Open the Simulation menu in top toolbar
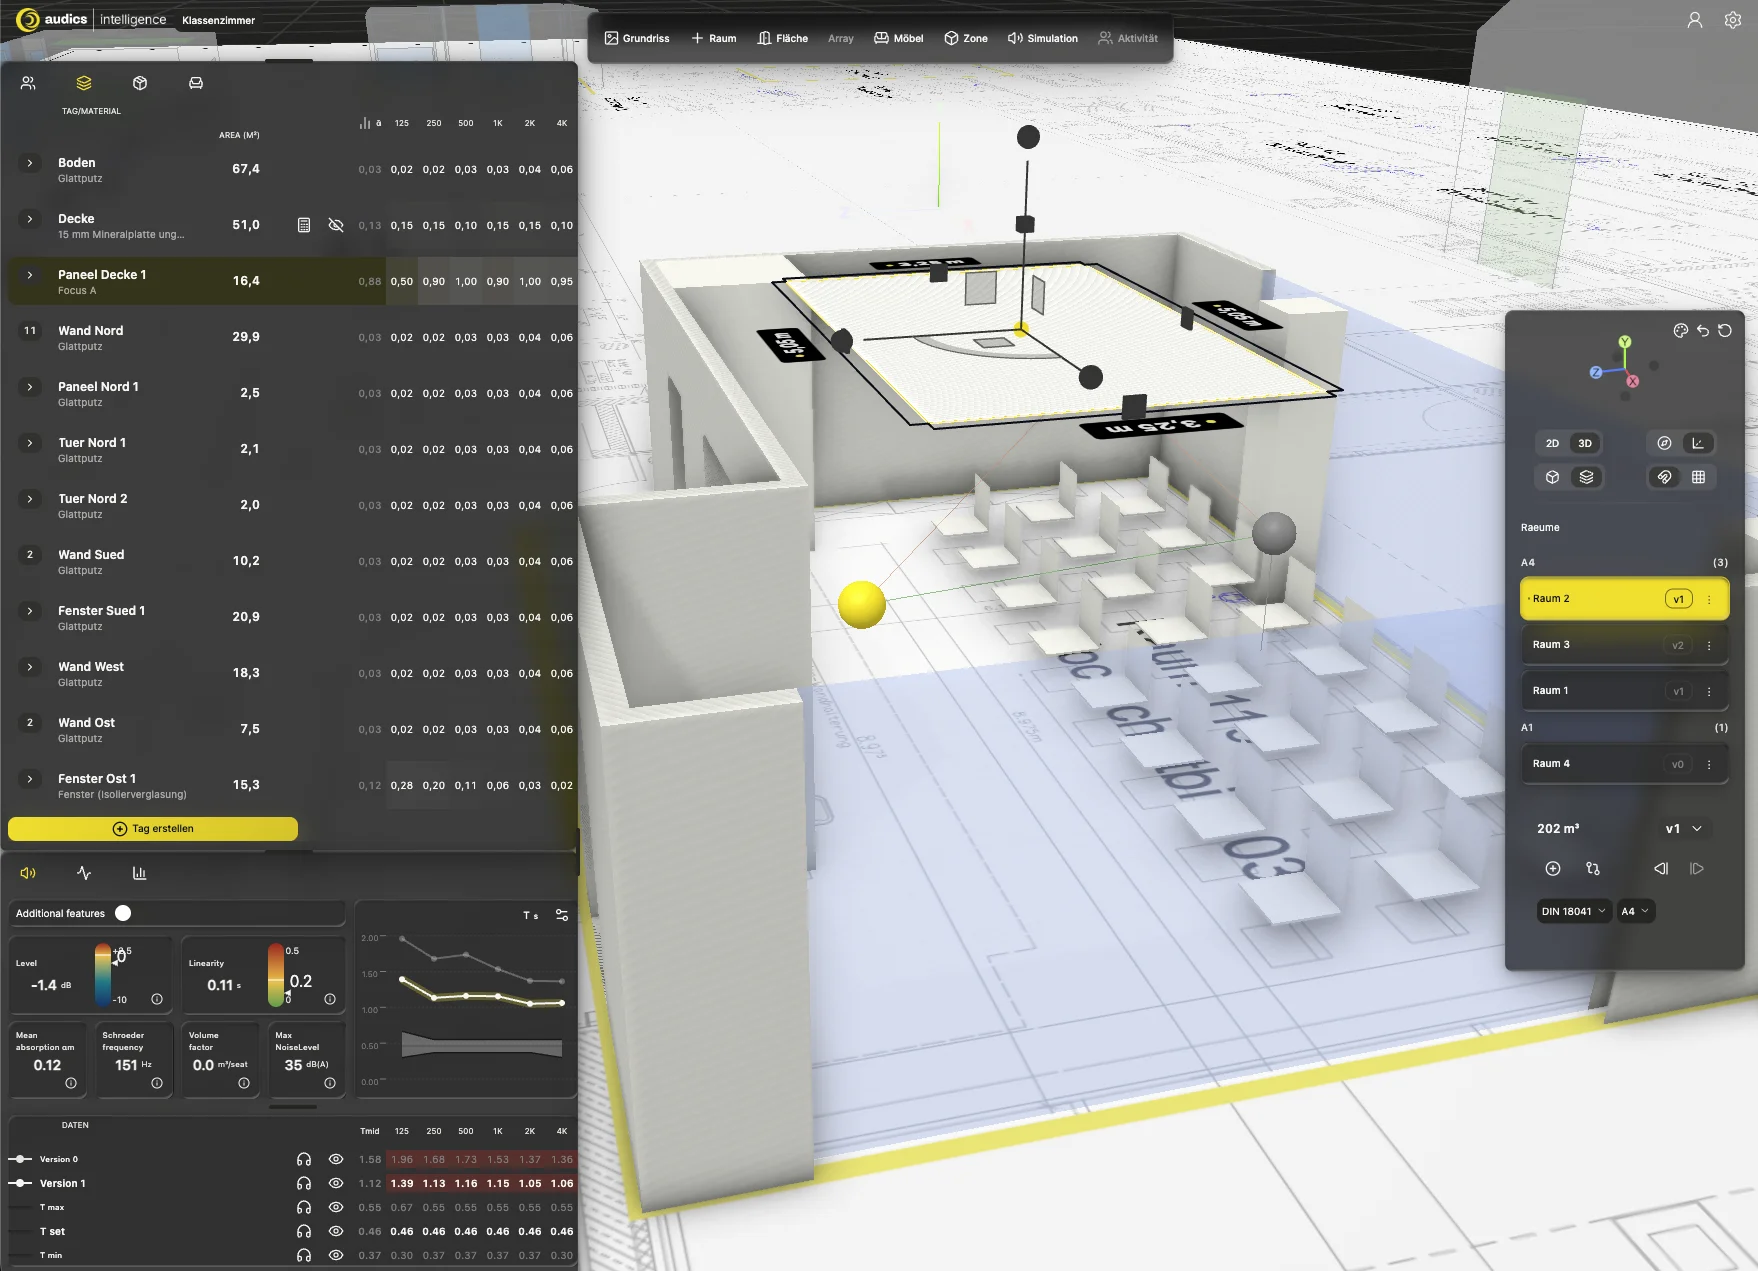The width and height of the screenshot is (1758, 1271). 1042,38
